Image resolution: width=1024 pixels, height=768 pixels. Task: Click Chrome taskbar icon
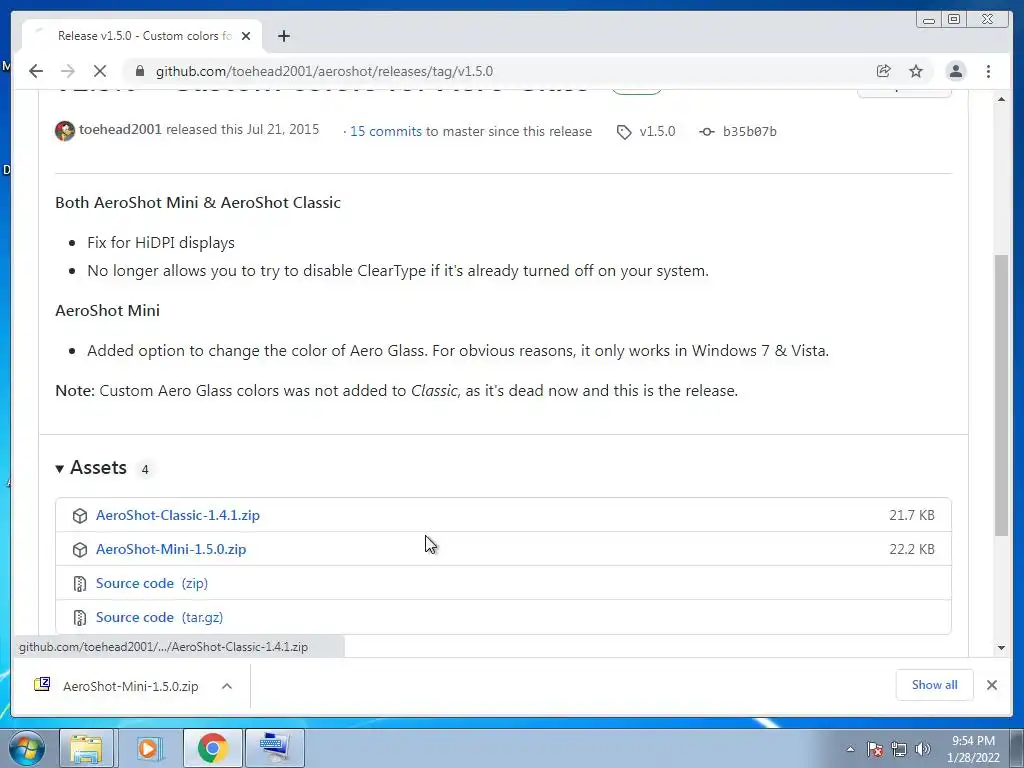[x=212, y=748]
